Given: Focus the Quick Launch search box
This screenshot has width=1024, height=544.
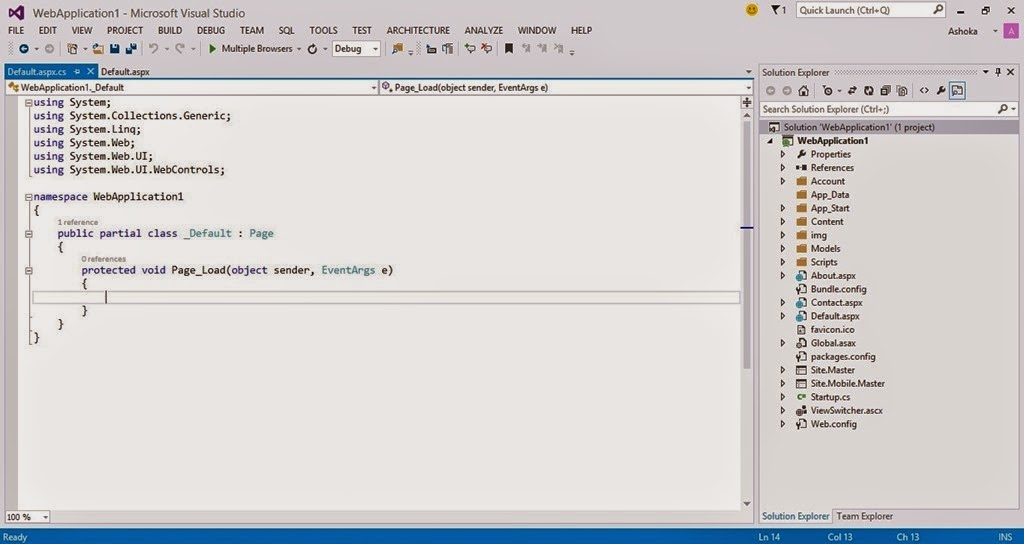Looking at the screenshot, I should tap(871, 10).
